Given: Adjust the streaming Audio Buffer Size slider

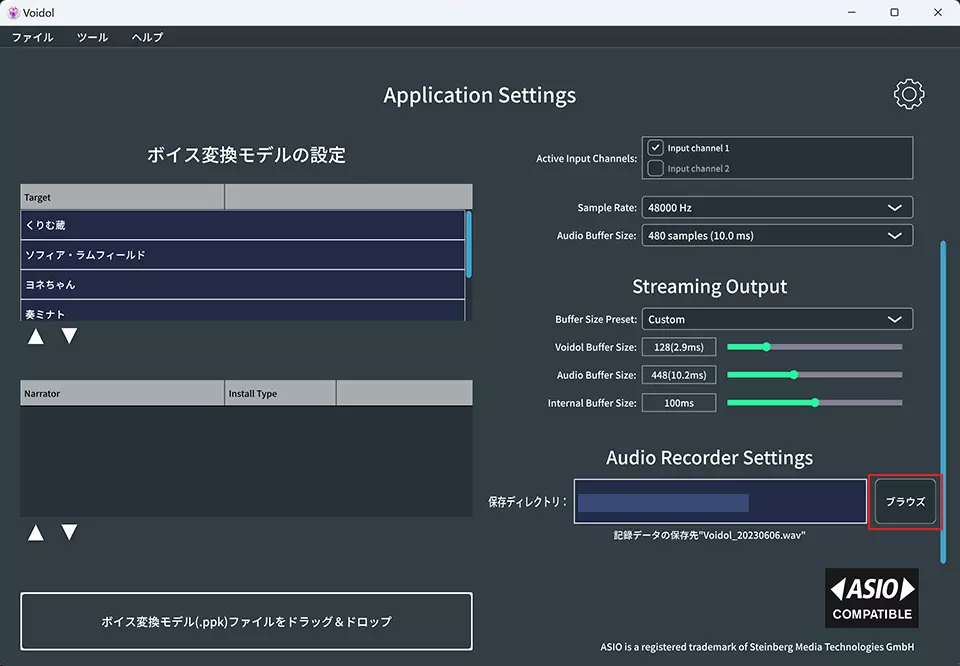Looking at the screenshot, I should point(814,375).
